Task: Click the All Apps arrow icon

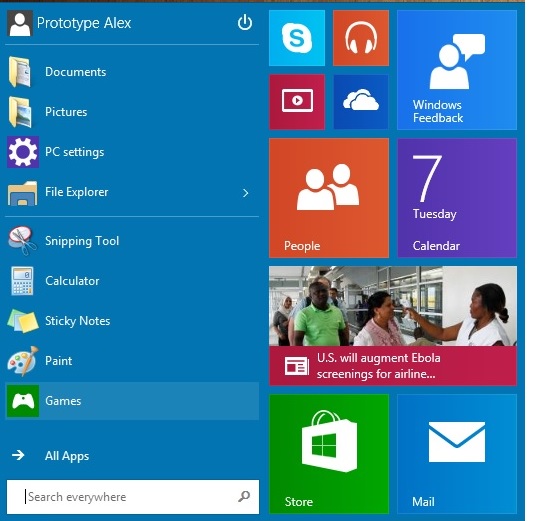Action: point(18,455)
